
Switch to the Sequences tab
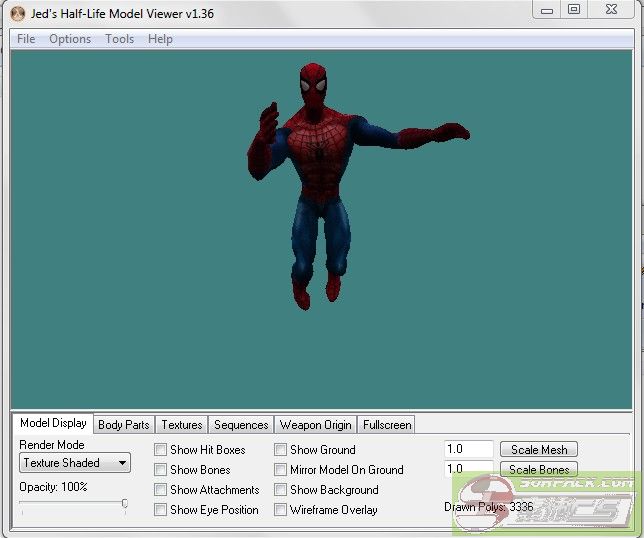click(241, 425)
